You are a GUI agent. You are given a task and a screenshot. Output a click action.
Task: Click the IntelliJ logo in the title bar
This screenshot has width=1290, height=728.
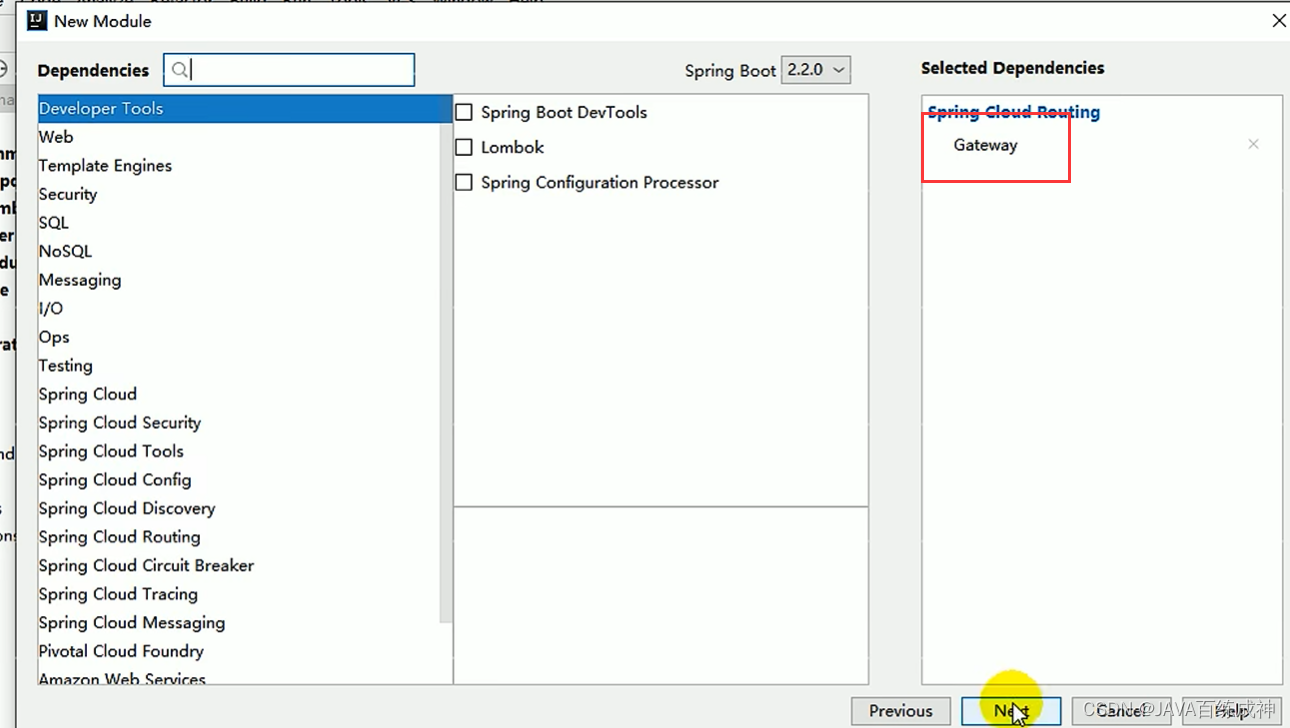[37, 20]
